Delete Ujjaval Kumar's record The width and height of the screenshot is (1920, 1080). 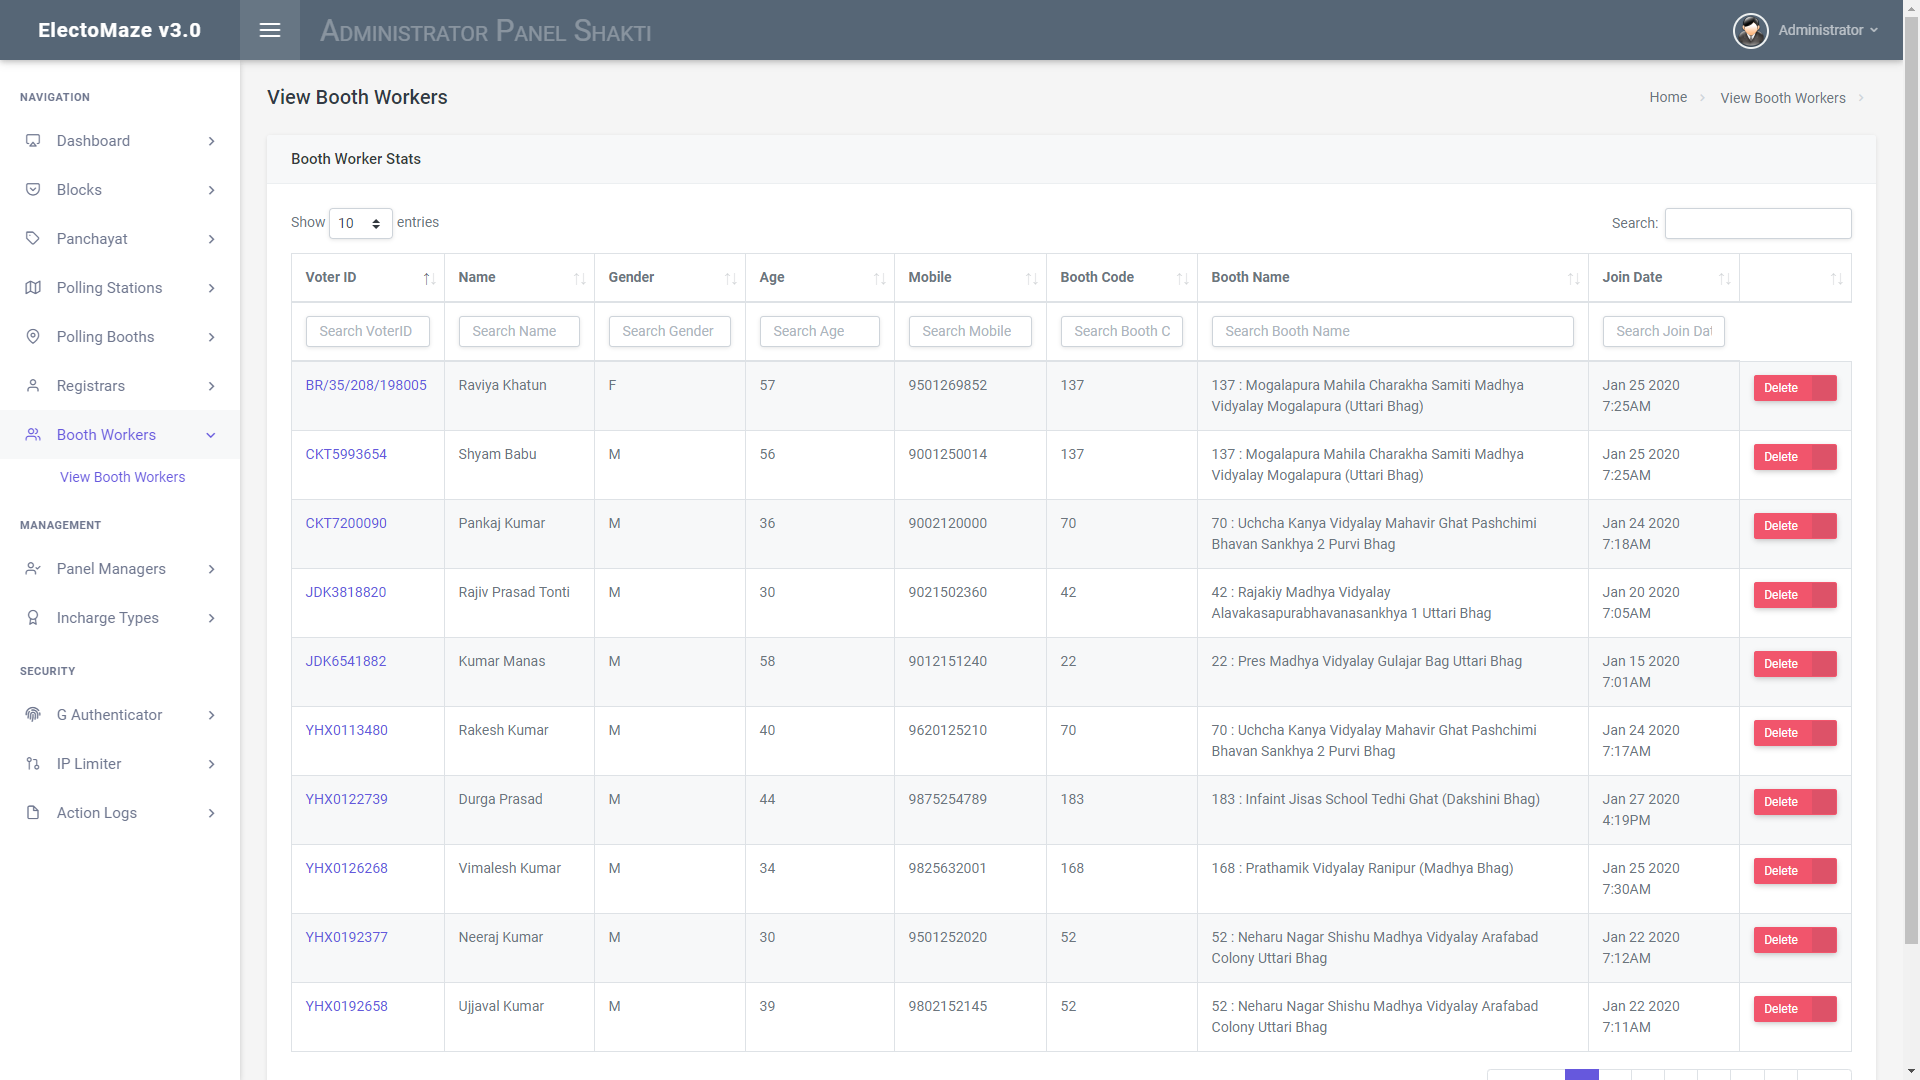pos(1794,1009)
